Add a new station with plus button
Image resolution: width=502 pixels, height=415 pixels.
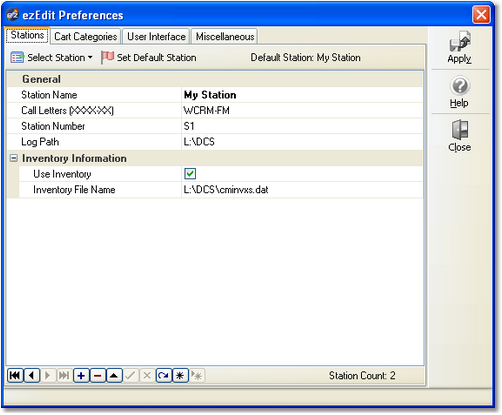[x=81, y=376]
